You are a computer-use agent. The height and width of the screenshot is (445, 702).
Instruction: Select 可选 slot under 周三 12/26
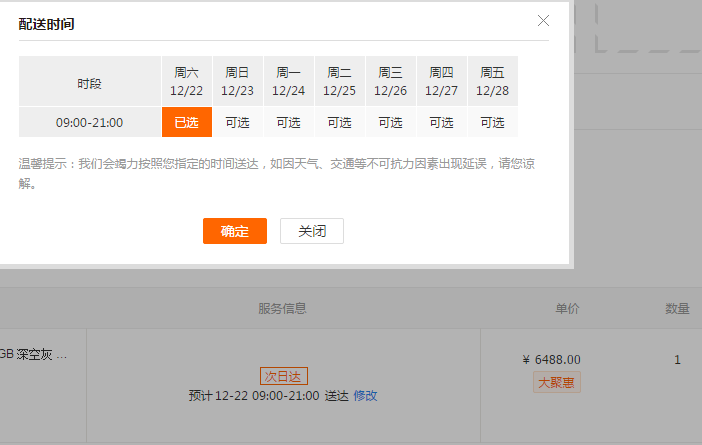pyautogui.click(x=390, y=122)
